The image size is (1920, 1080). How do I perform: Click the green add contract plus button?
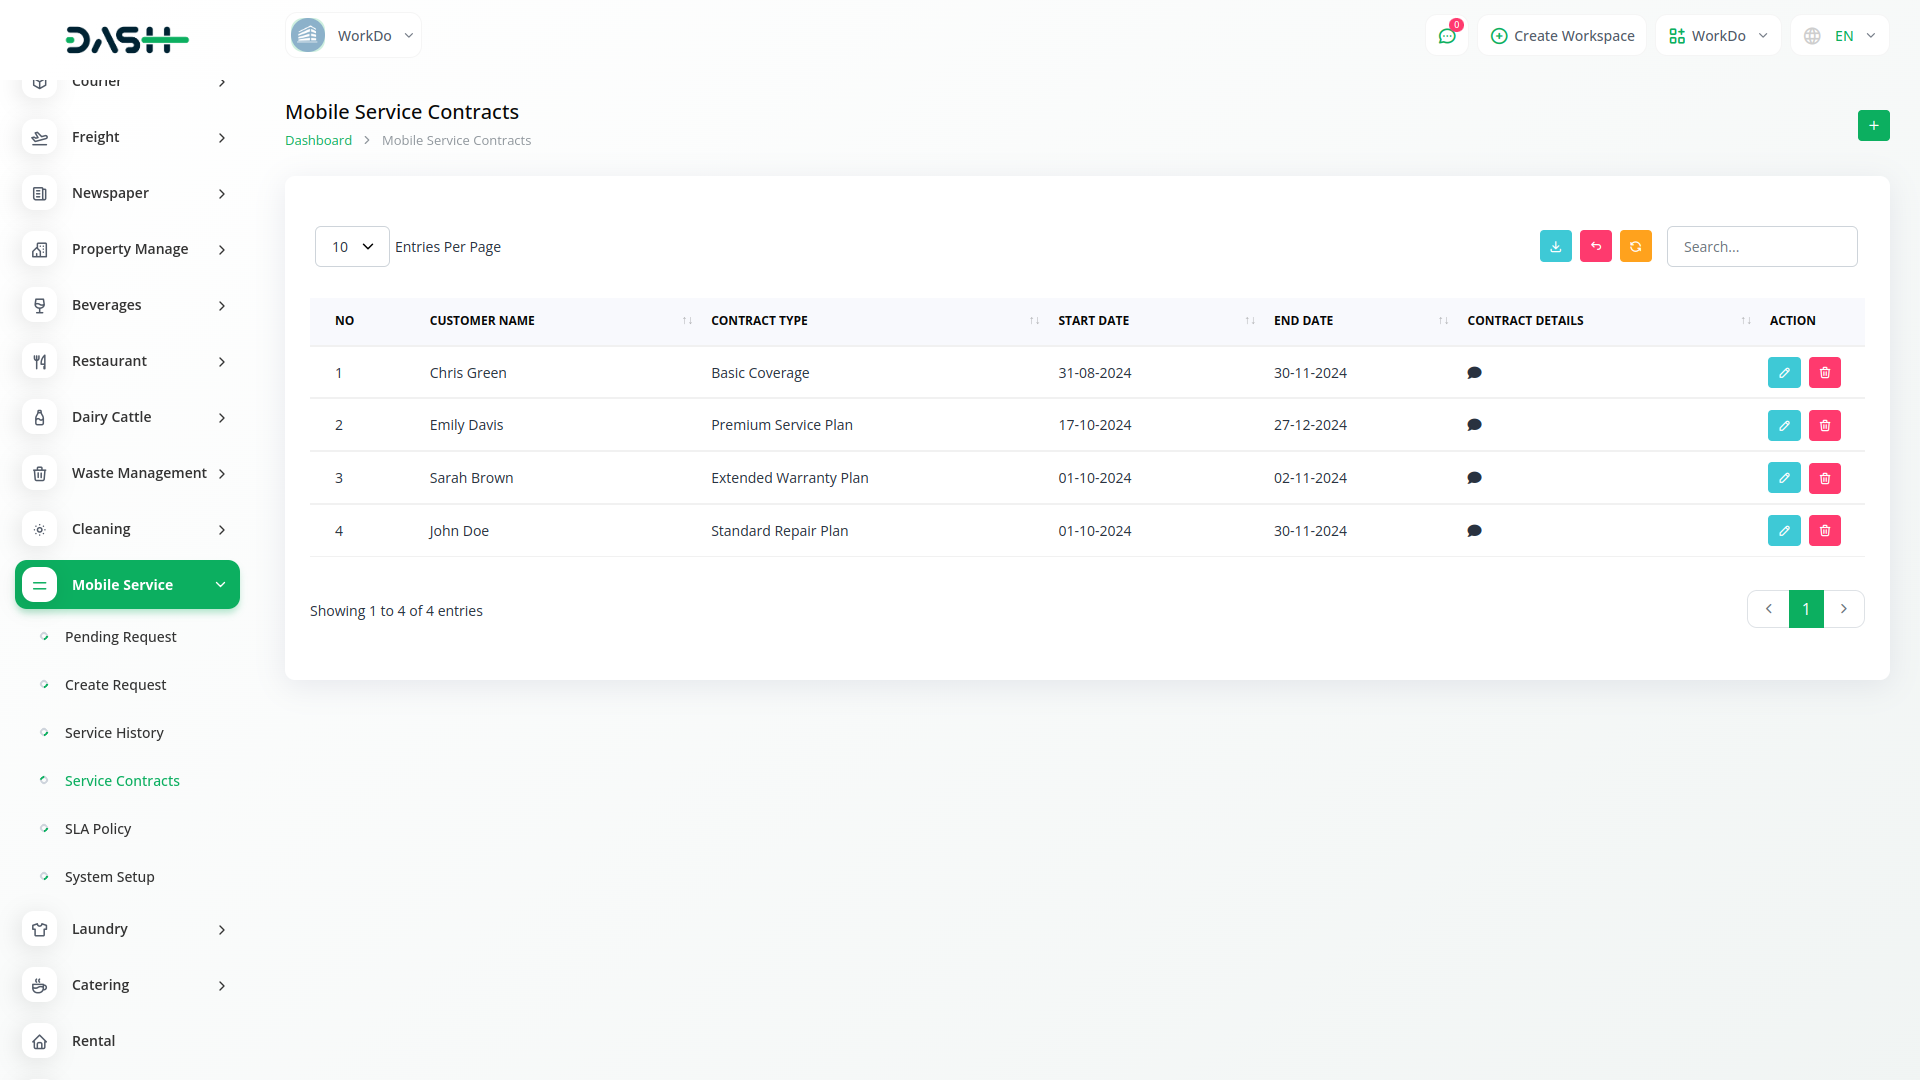pyautogui.click(x=1873, y=126)
